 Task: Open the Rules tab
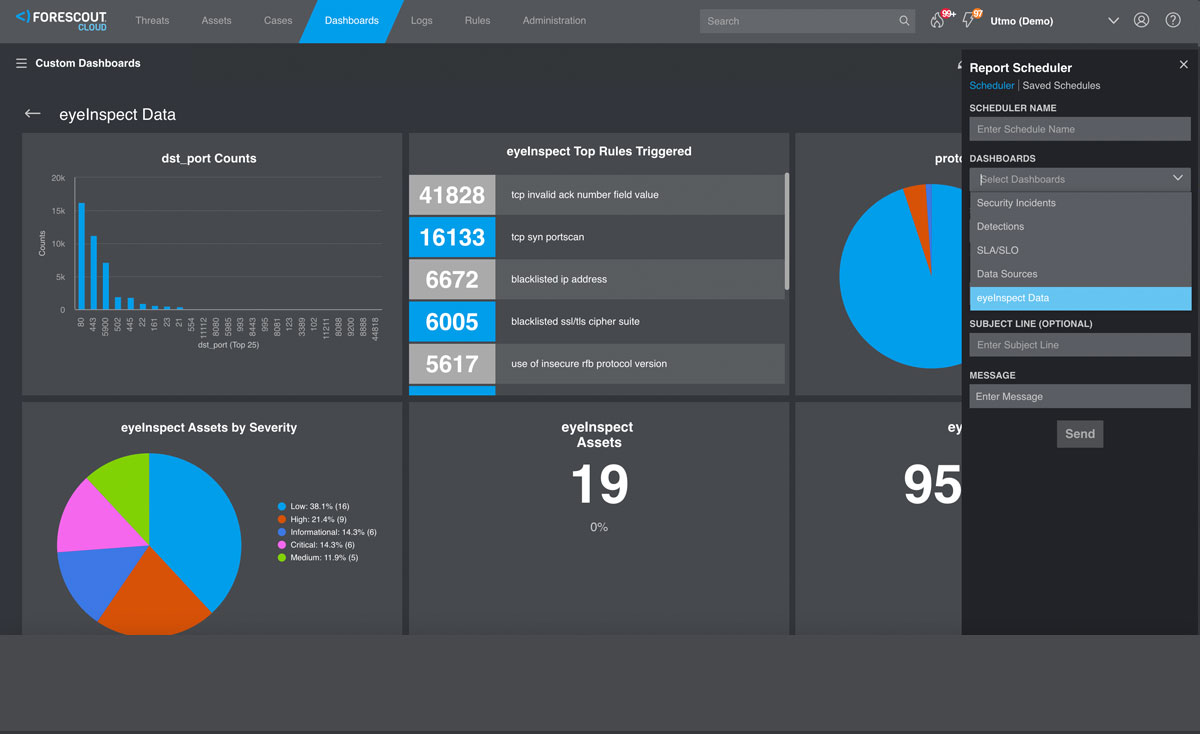point(478,21)
